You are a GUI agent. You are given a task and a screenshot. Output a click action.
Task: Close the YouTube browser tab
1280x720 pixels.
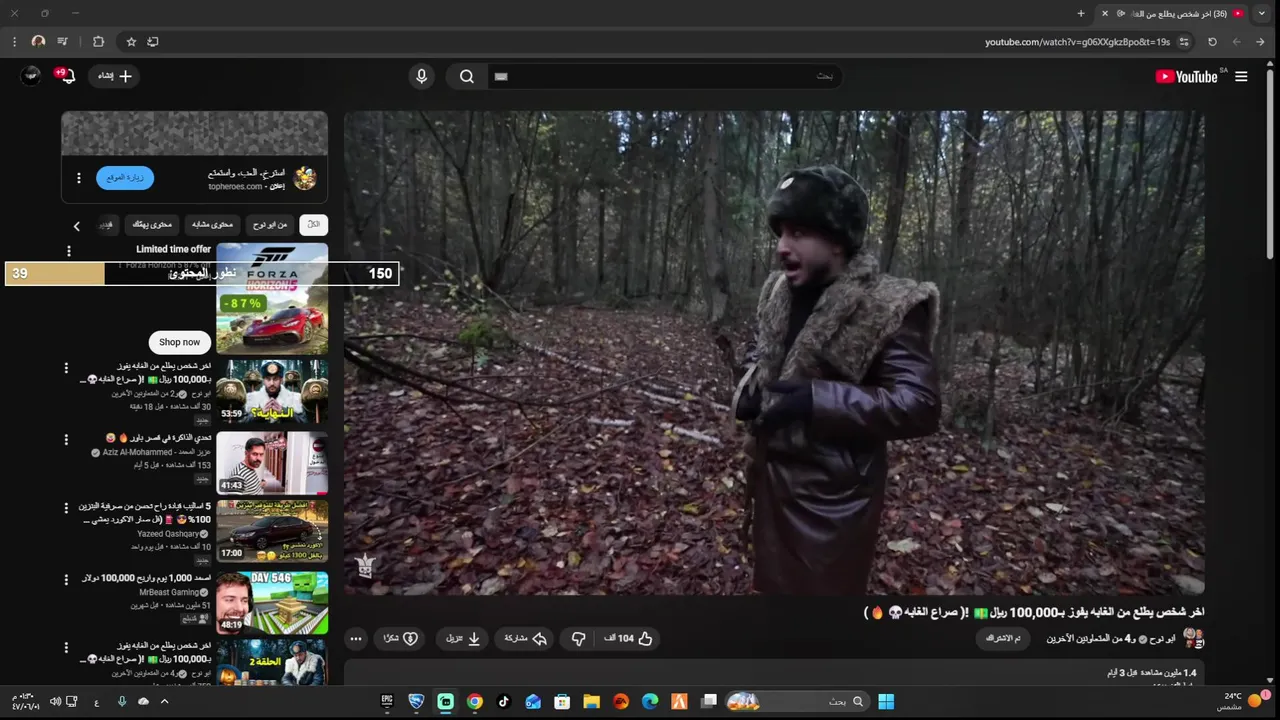(1105, 13)
